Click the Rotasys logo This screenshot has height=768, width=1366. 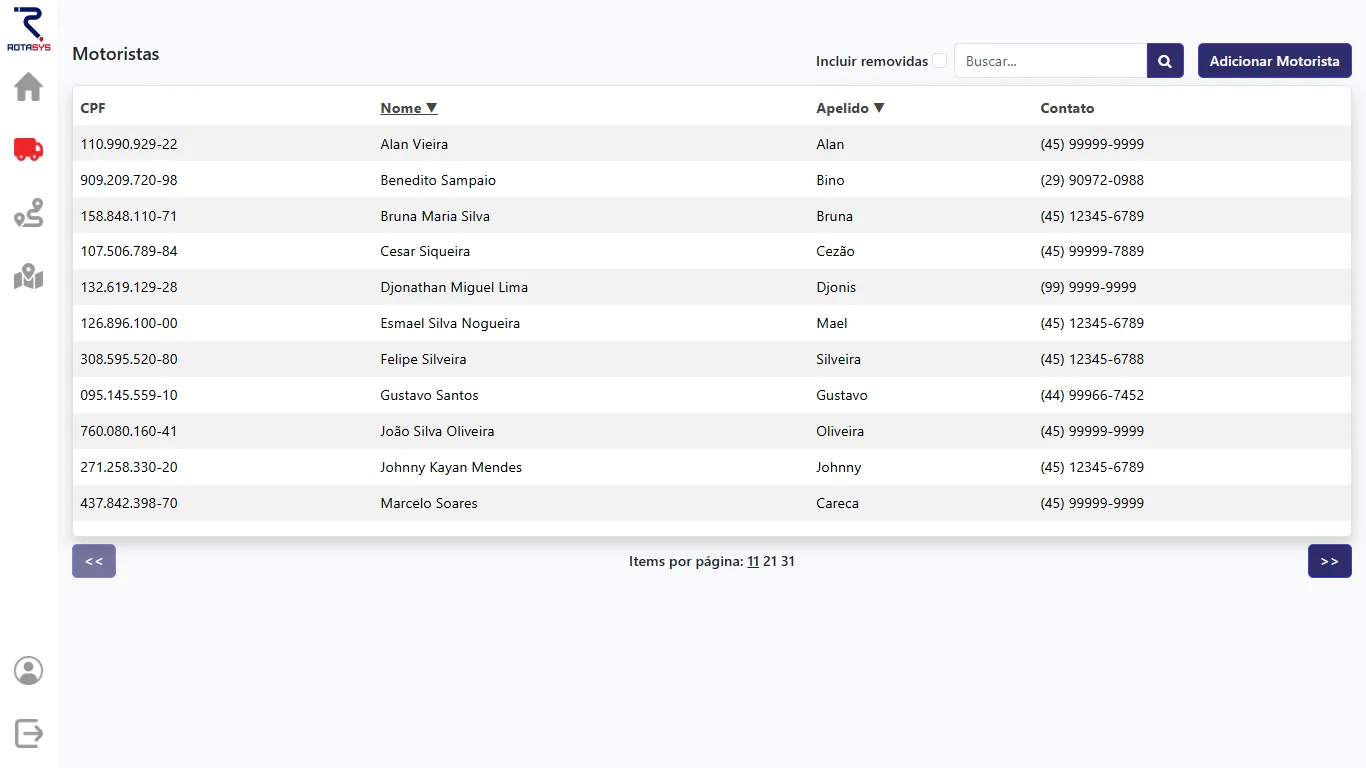coord(28,28)
